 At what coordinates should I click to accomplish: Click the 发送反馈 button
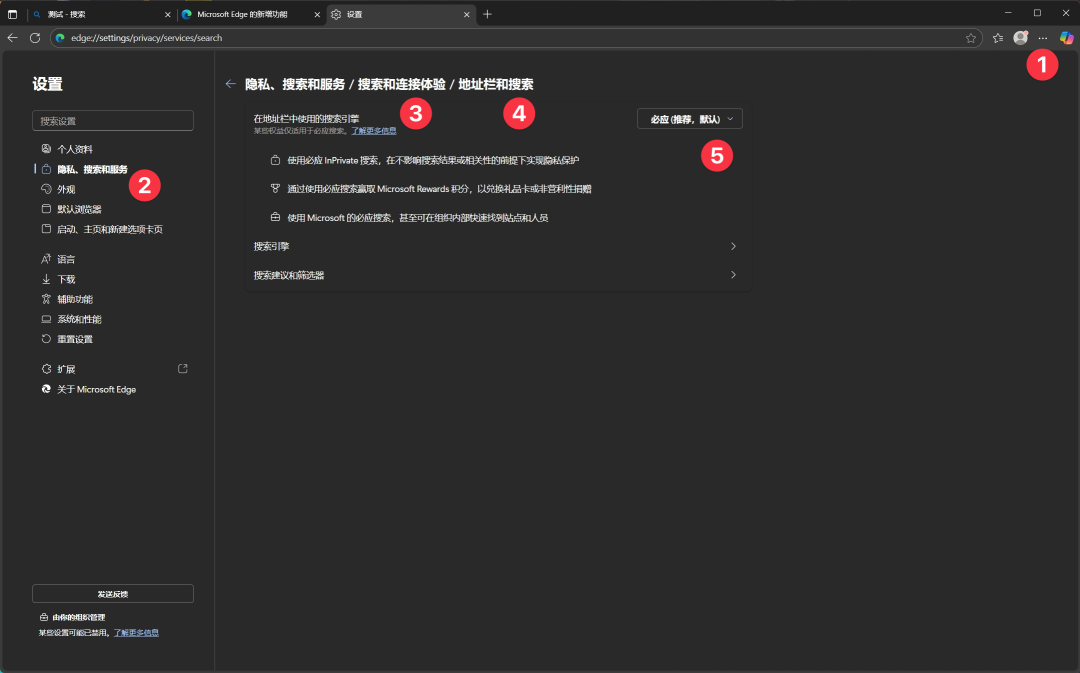(x=113, y=594)
